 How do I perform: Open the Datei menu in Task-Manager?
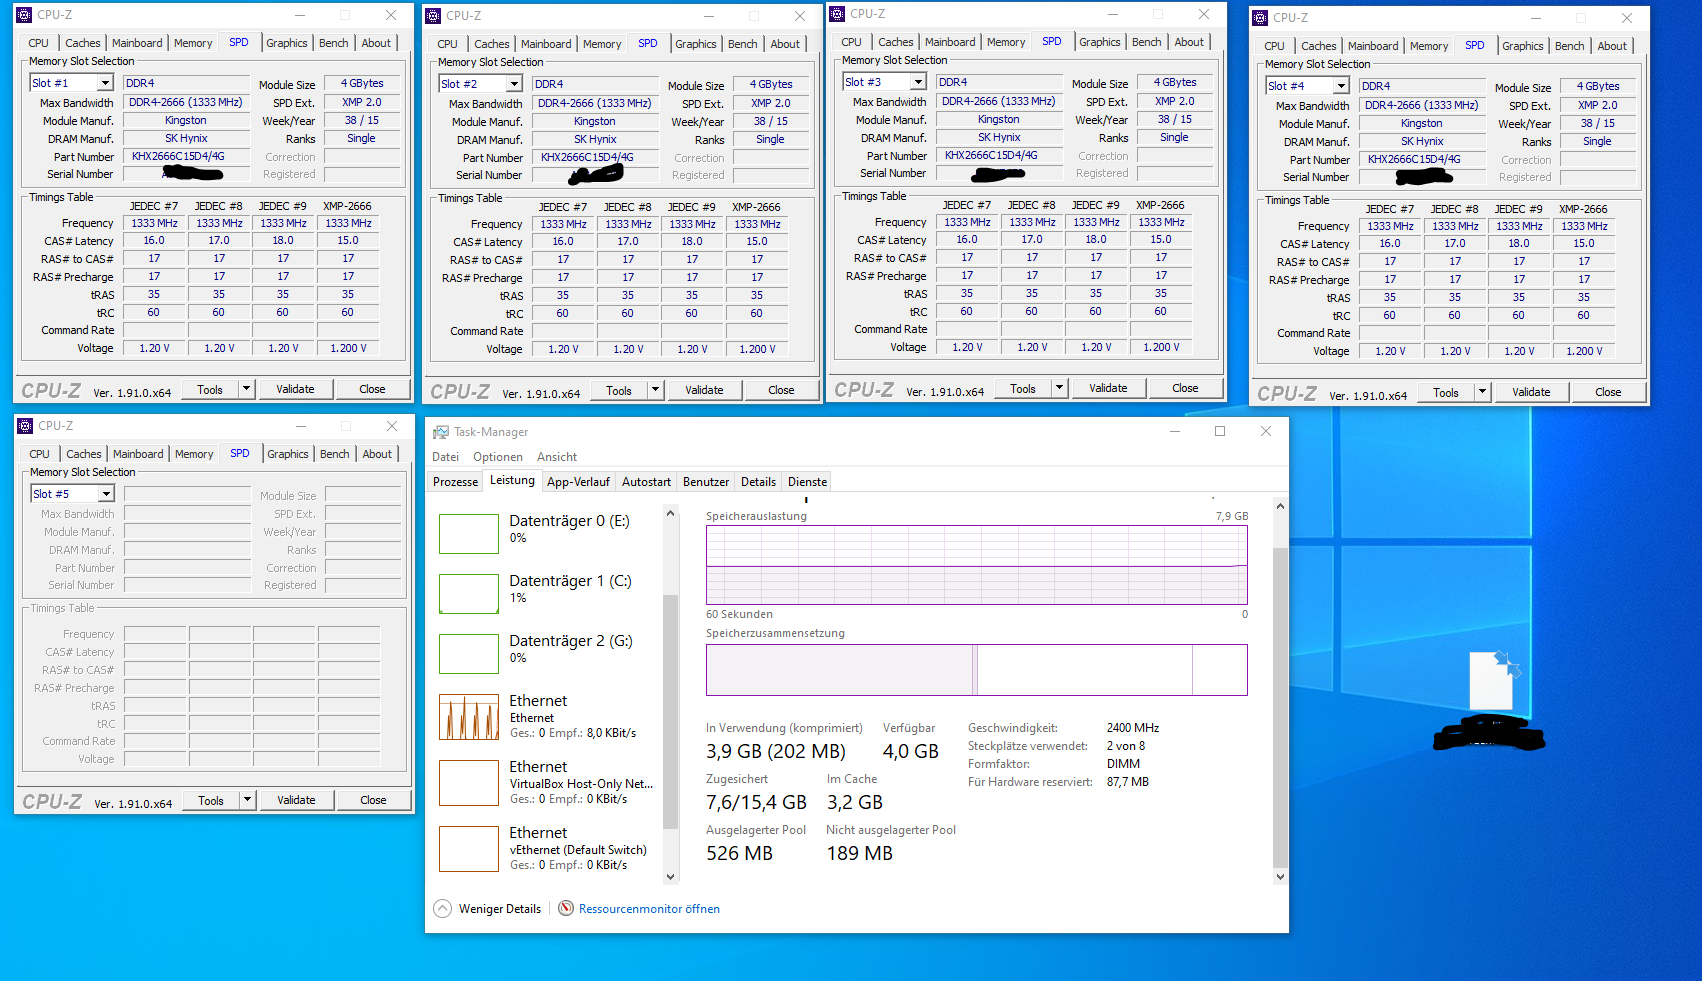pyautogui.click(x=445, y=457)
